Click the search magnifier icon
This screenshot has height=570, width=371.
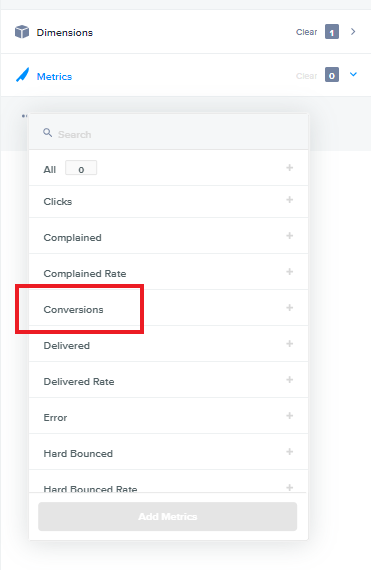click(x=48, y=133)
